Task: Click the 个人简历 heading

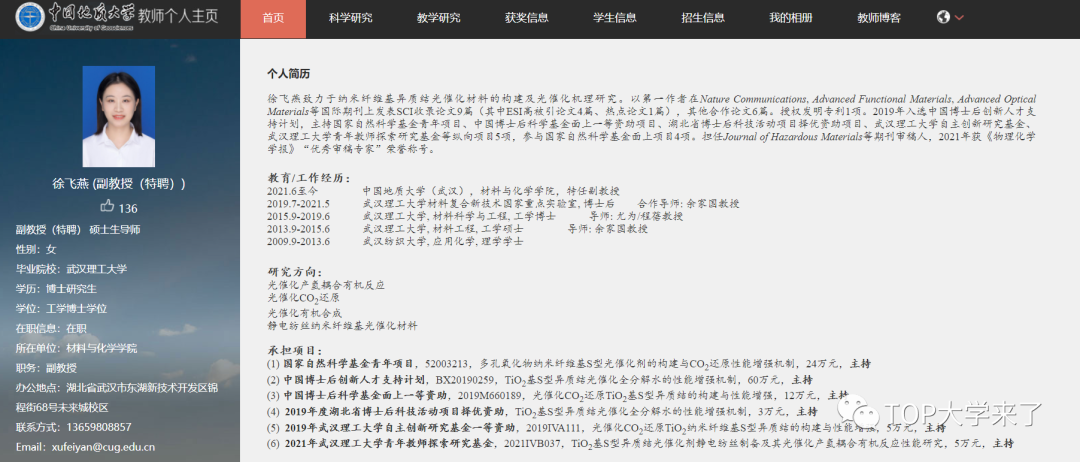Action: 288,74
